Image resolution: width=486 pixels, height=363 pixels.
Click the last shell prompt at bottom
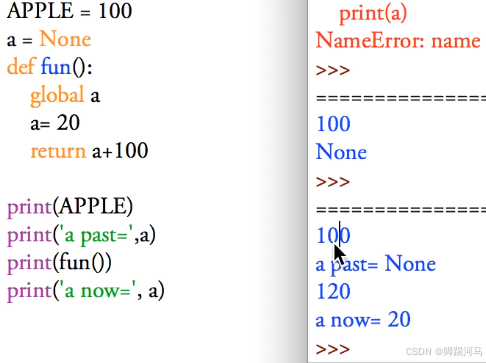point(333,349)
